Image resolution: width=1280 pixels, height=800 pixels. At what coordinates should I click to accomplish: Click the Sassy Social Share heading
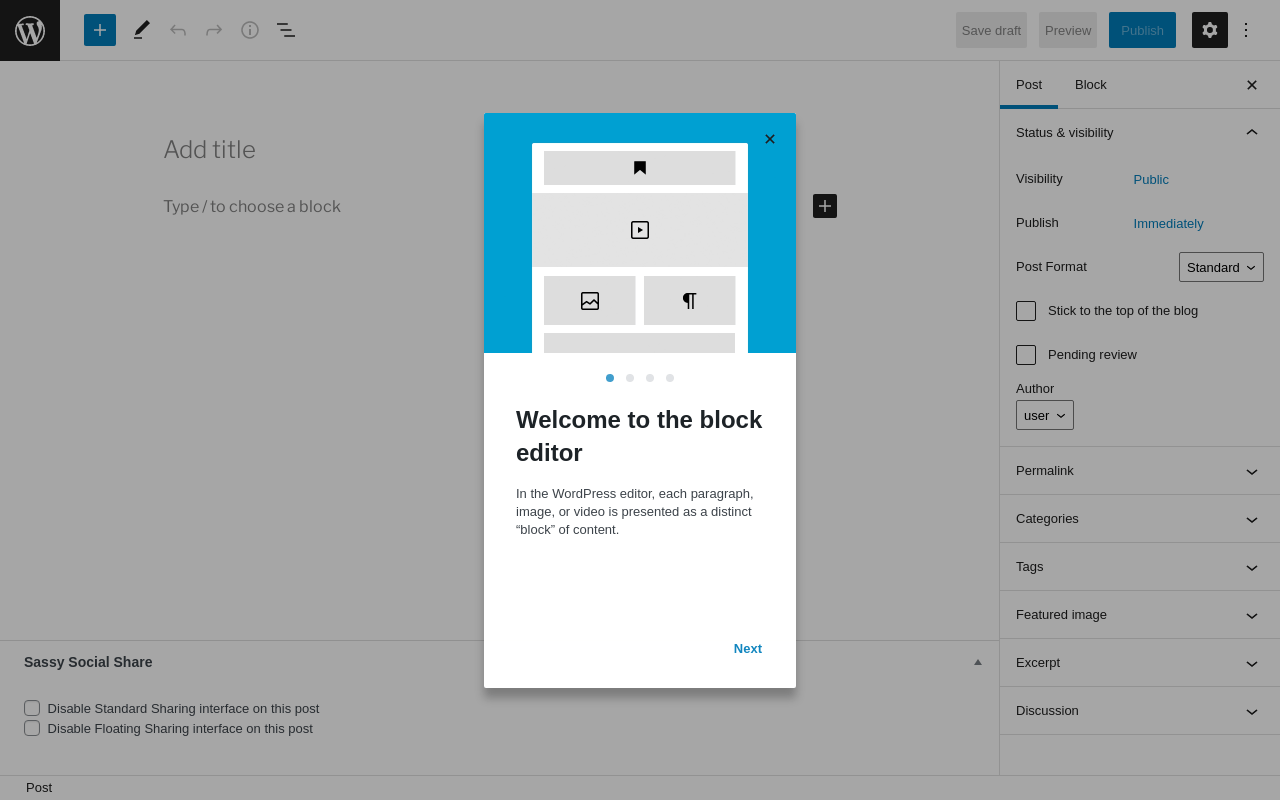click(x=88, y=662)
